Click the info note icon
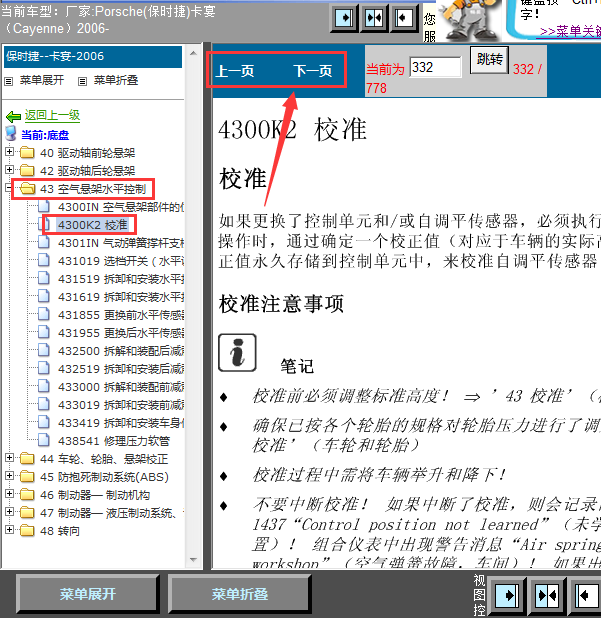The width and height of the screenshot is (601, 618). pos(237,353)
